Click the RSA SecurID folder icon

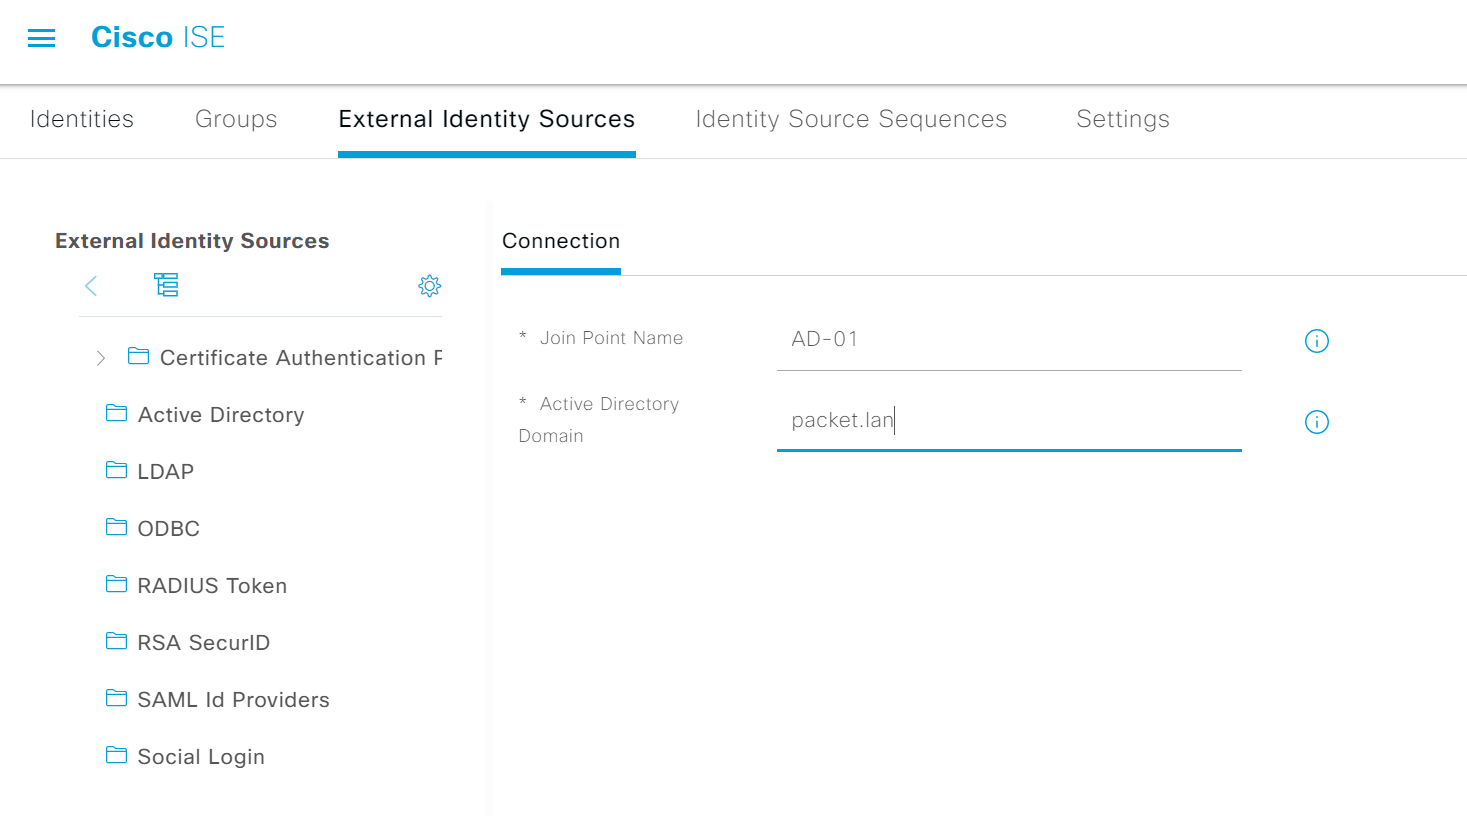coord(117,641)
